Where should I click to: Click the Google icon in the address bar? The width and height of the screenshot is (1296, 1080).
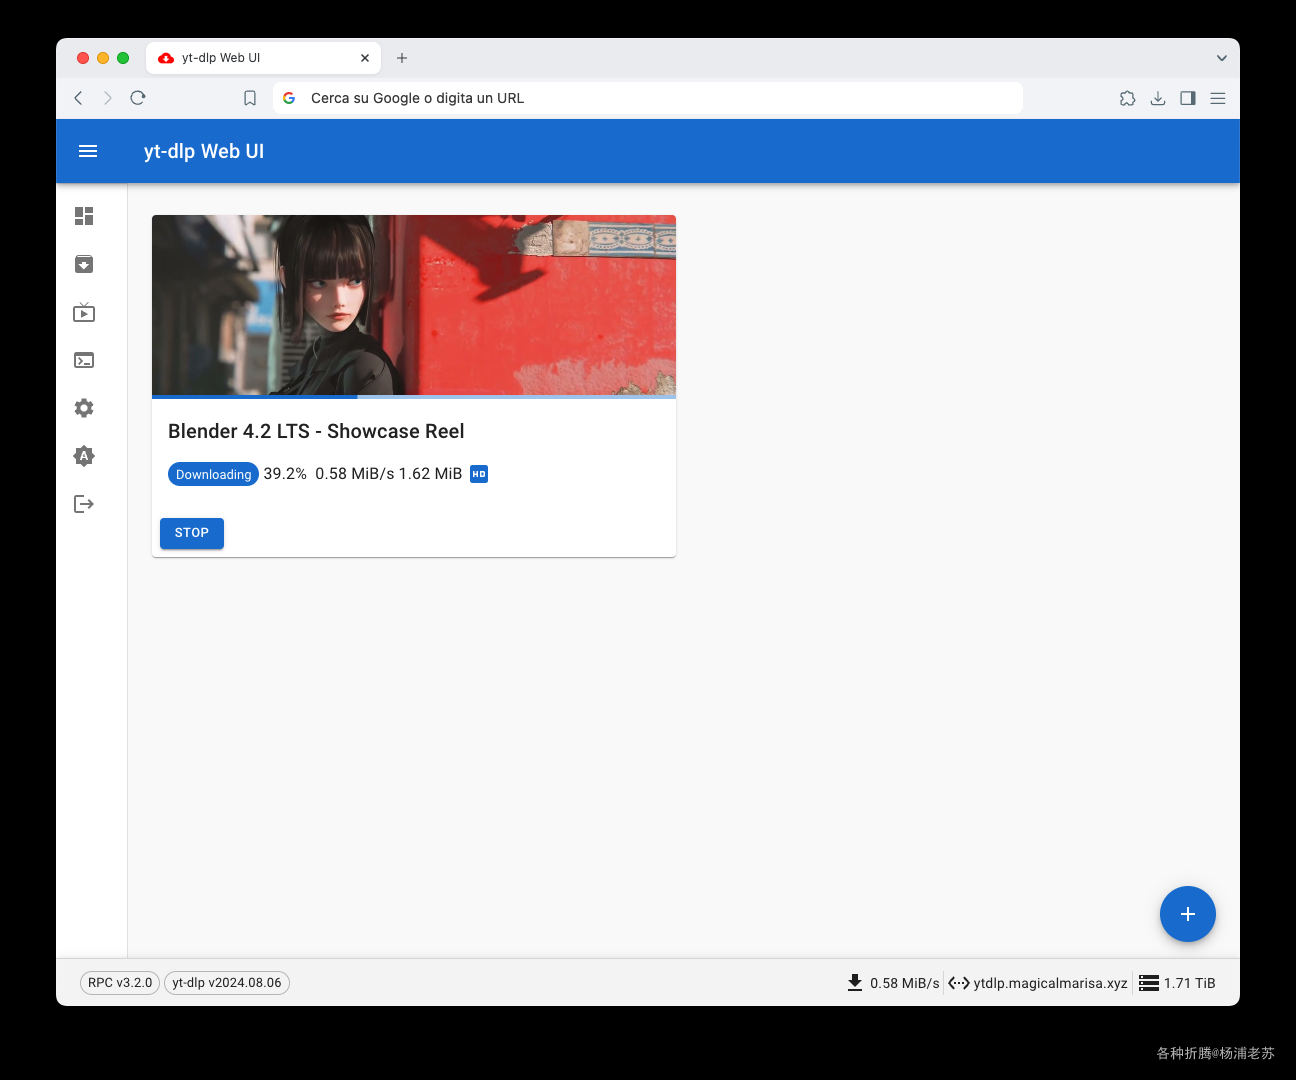coord(289,98)
